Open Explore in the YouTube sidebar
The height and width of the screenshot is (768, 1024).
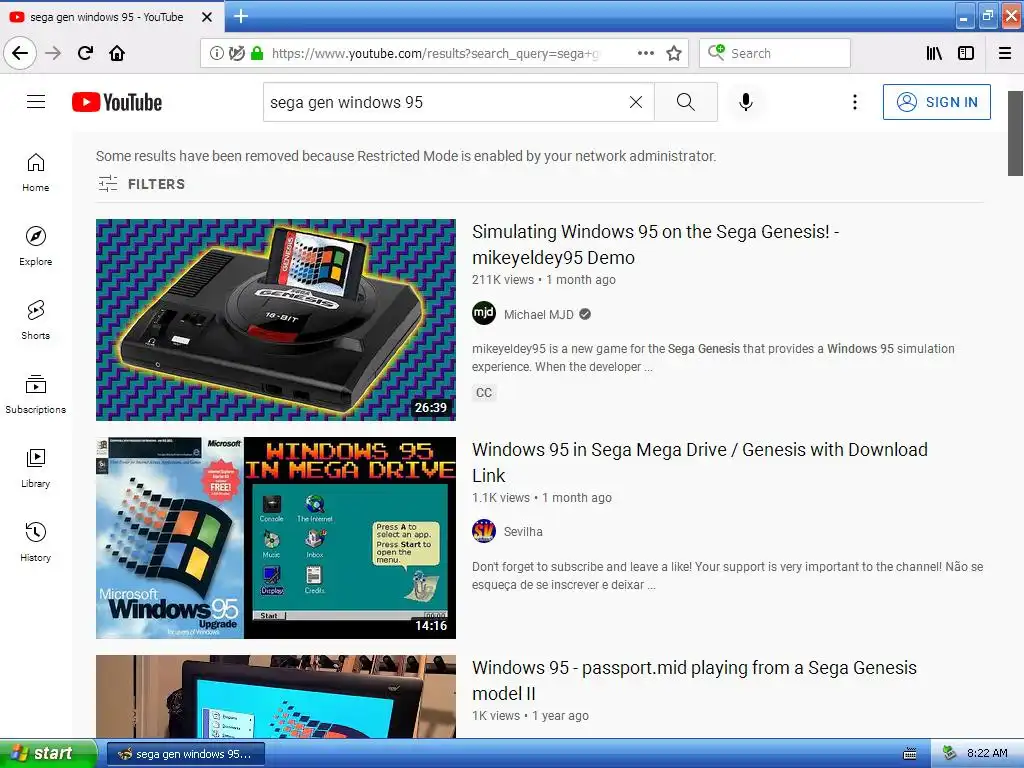pyautogui.click(x=36, y=246)
